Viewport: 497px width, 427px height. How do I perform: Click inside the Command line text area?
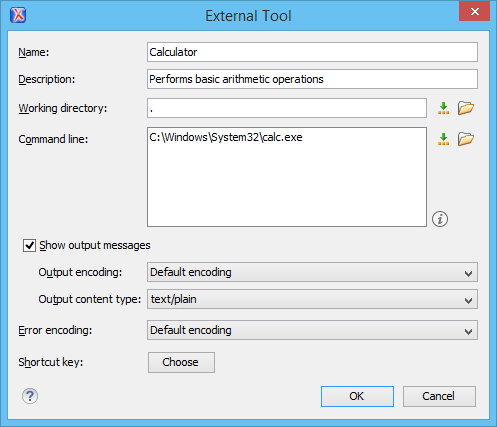click(x=287, y=177)
